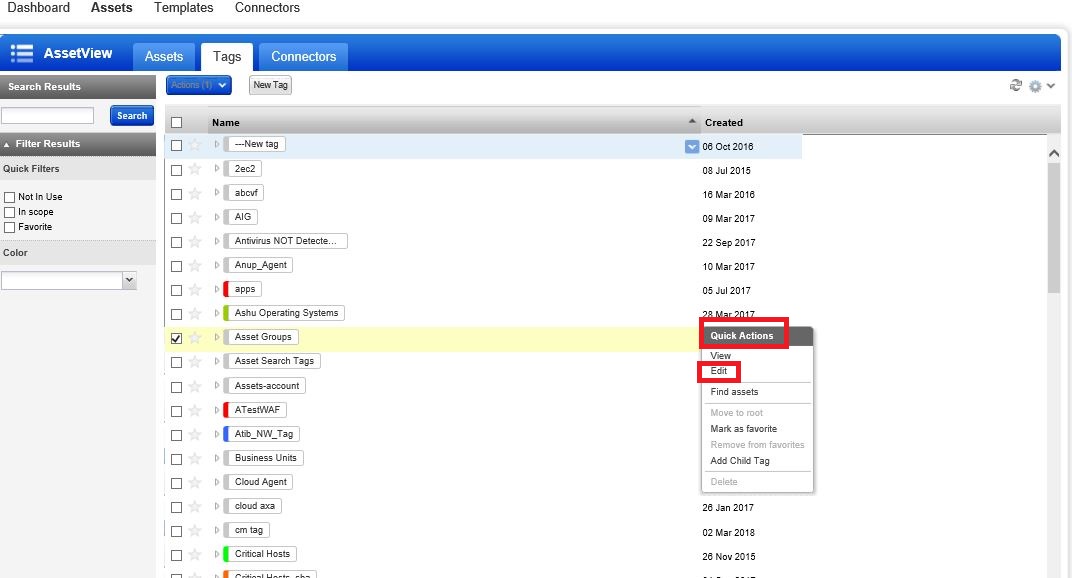Select Edit from Quick Actions menu
This screenshot has height=578, width=1072.
719,371
